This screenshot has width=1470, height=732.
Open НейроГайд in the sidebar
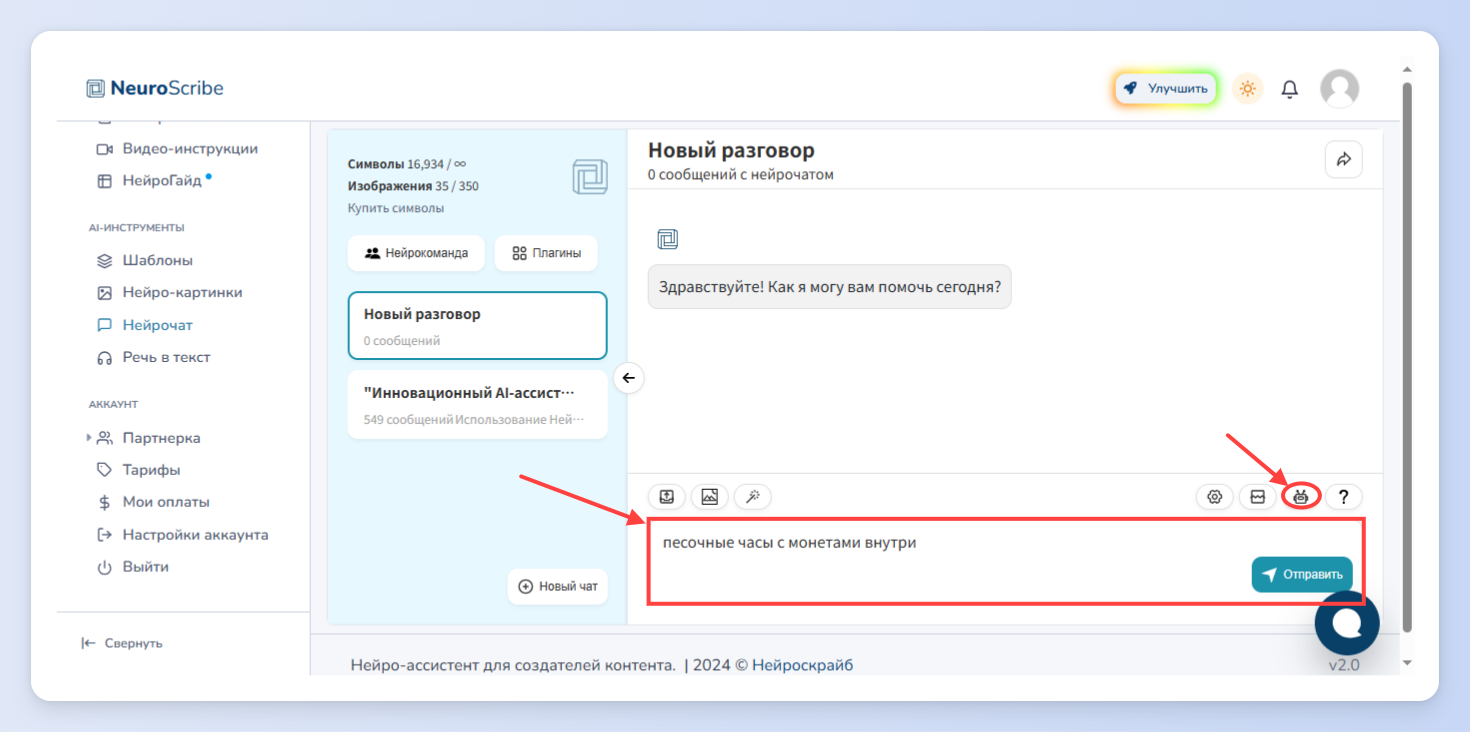tap(154, 181)
